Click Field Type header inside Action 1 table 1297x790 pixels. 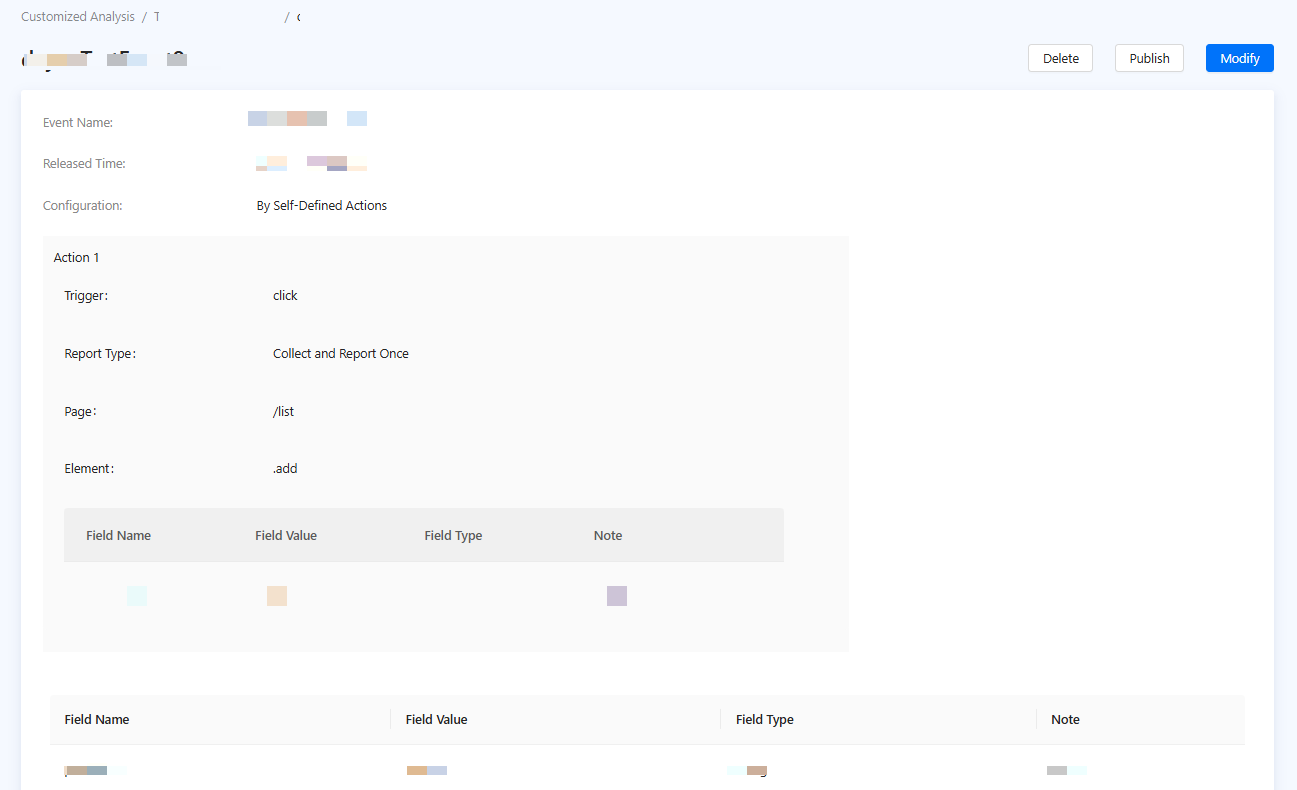click(453, 535)
